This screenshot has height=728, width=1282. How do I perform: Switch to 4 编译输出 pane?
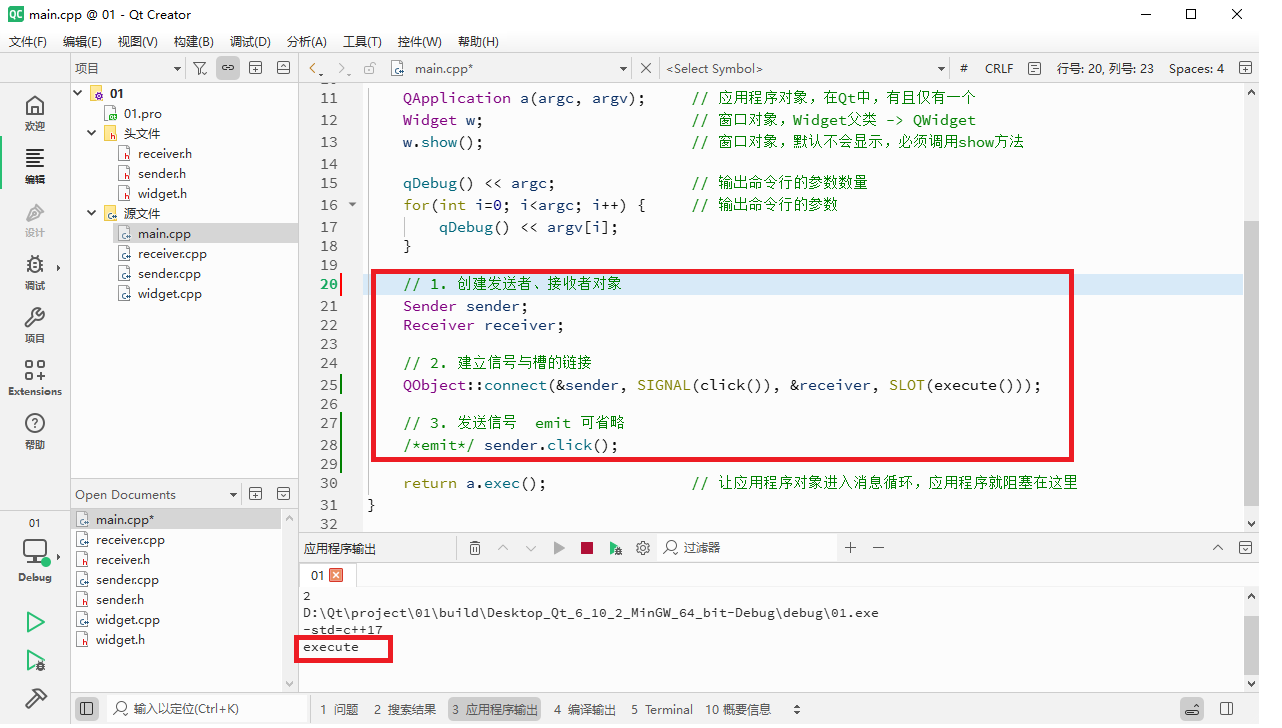point(585,709)
